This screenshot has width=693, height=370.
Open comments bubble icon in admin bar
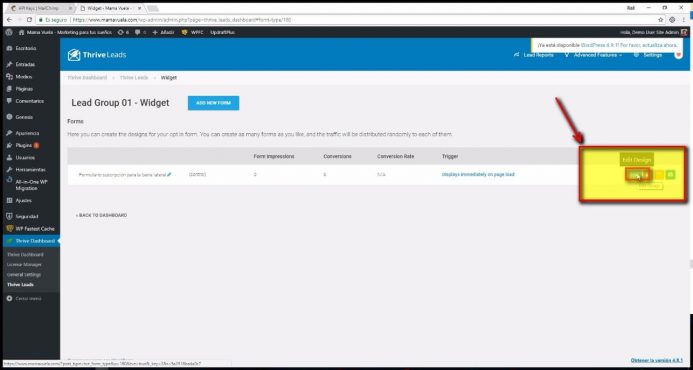tap(140, 32)
